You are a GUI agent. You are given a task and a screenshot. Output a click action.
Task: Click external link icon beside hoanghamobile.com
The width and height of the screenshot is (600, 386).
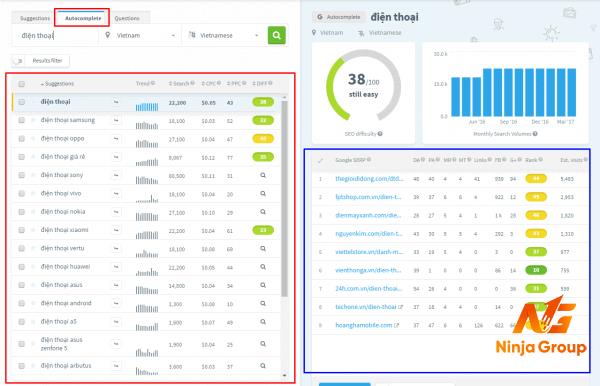pyautogui.click(x=396, y=325)
